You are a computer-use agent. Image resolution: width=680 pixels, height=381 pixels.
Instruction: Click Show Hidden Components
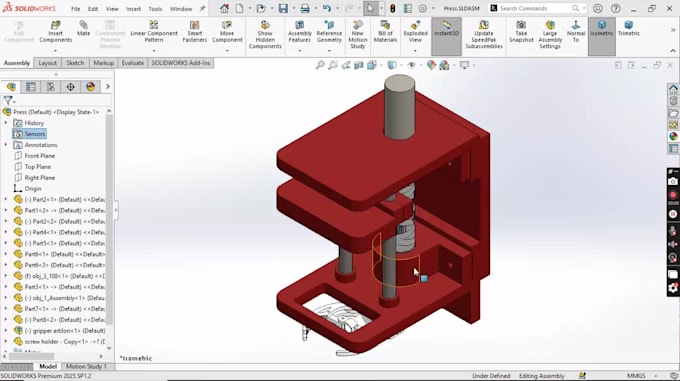coord(265,35)
